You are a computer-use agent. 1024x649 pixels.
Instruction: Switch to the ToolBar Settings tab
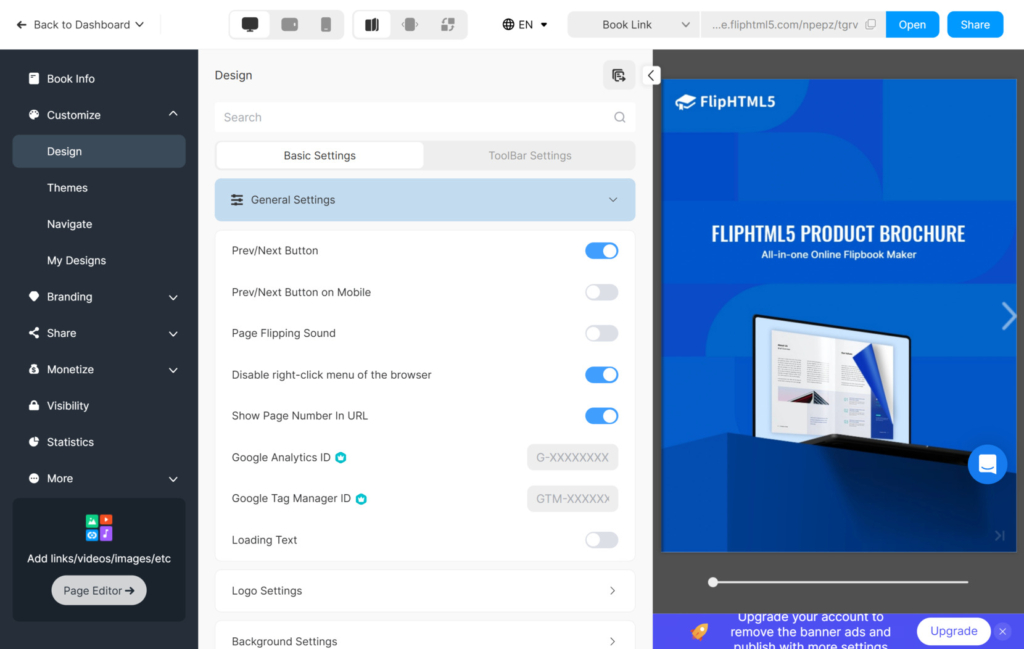(530, 155)
